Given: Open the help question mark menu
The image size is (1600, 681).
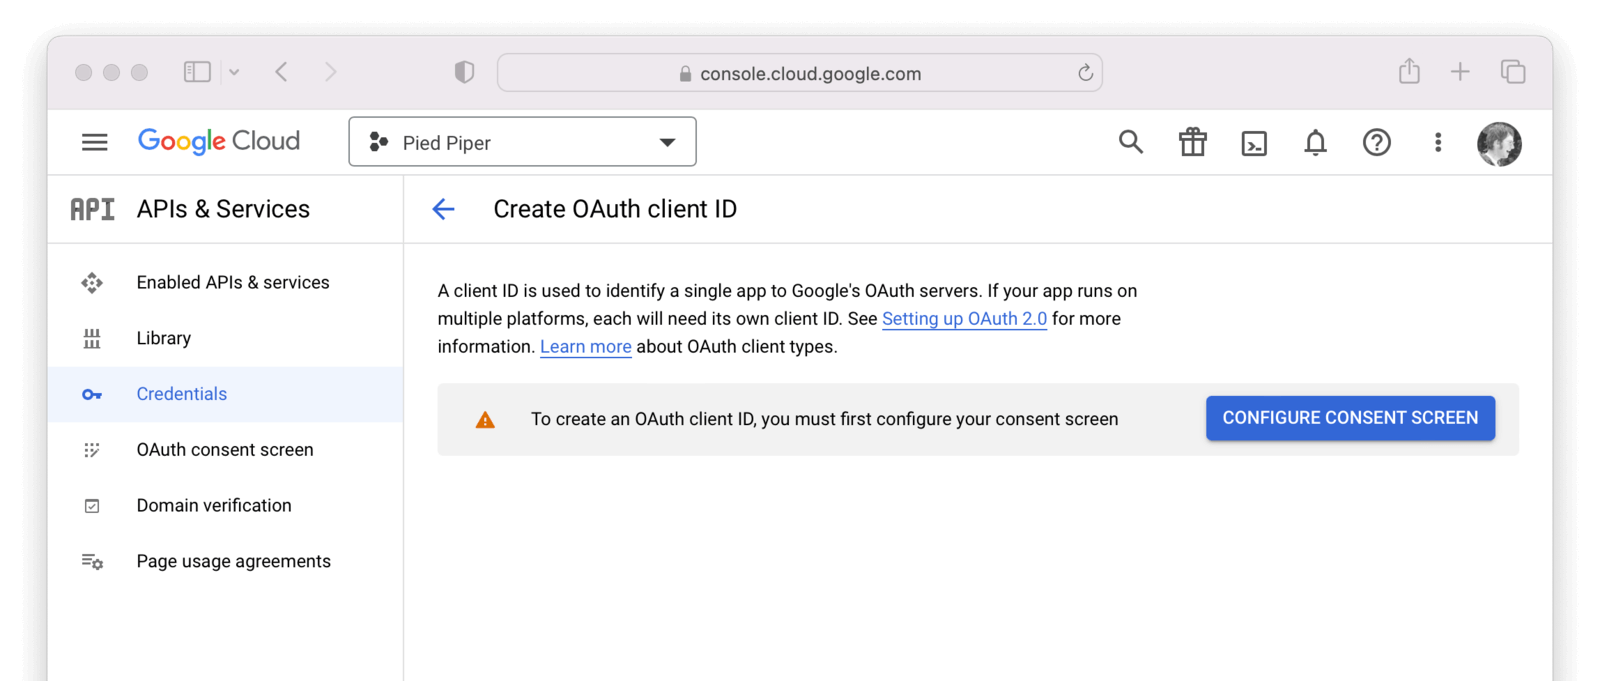Looking at the screenshot, I should pos(1377,142).
